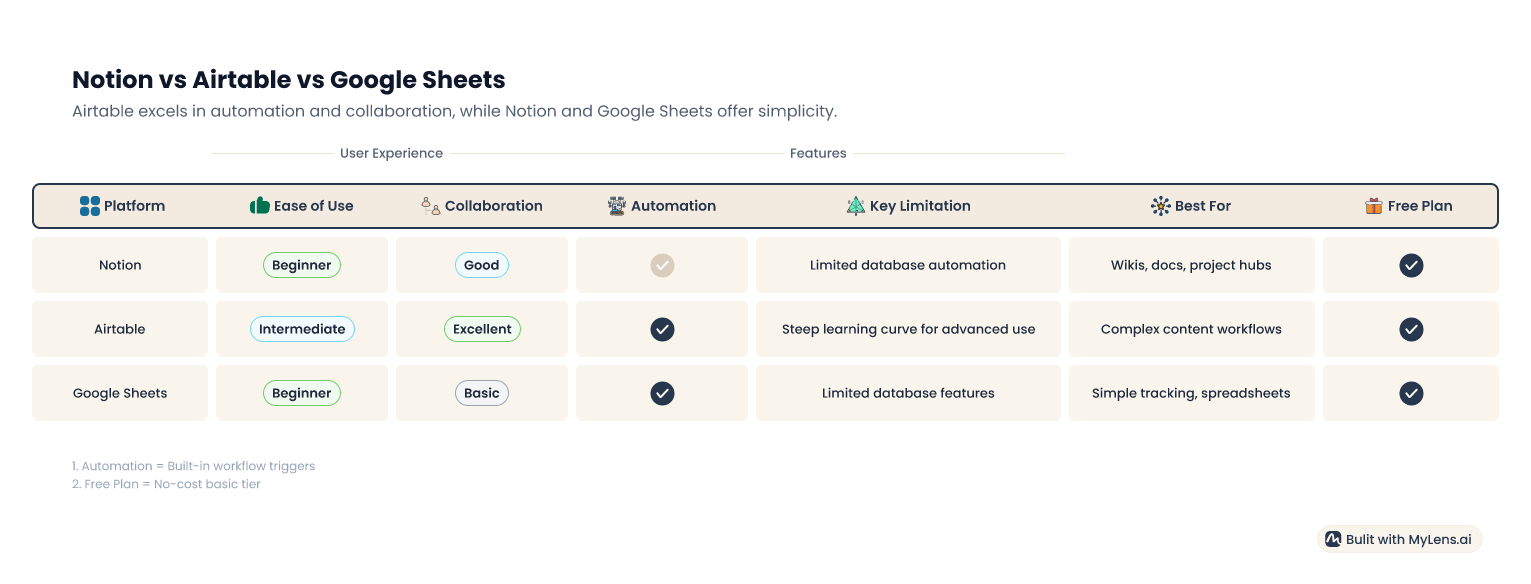Select the Best For column header
Screen dimensions: 1531x584
pyautogui.click(x=1191, y=206)
